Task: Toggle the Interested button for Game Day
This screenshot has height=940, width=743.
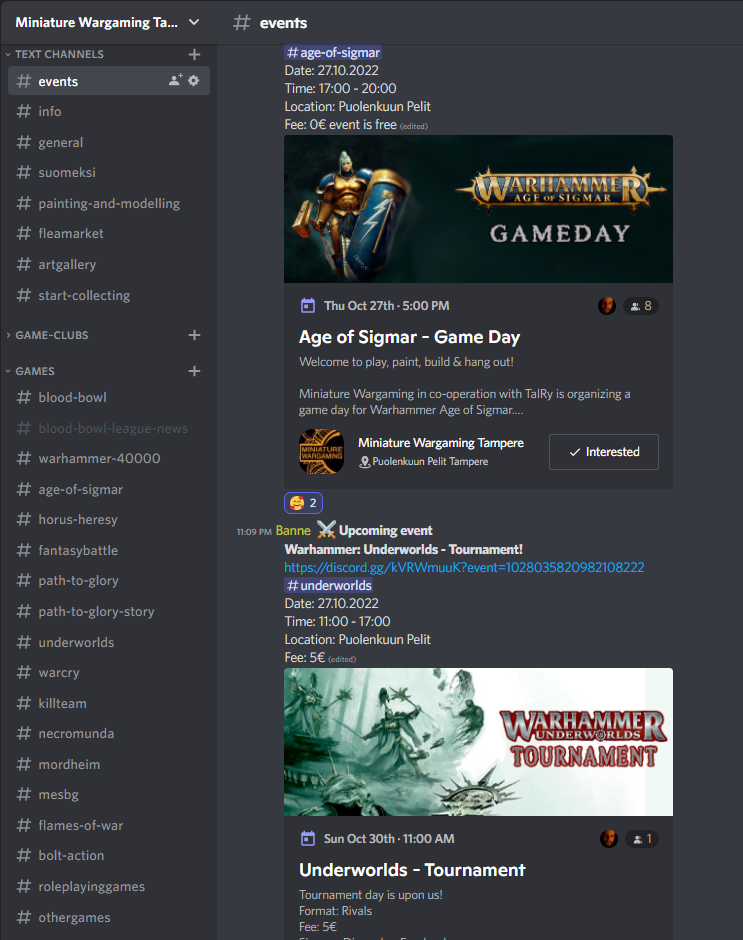Action: [603, 452]
